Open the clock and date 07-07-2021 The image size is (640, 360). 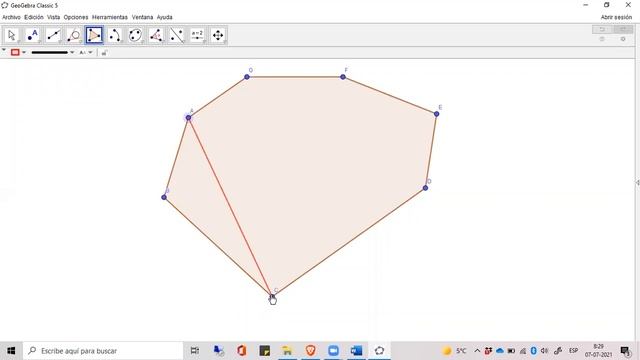coord(598,351)
